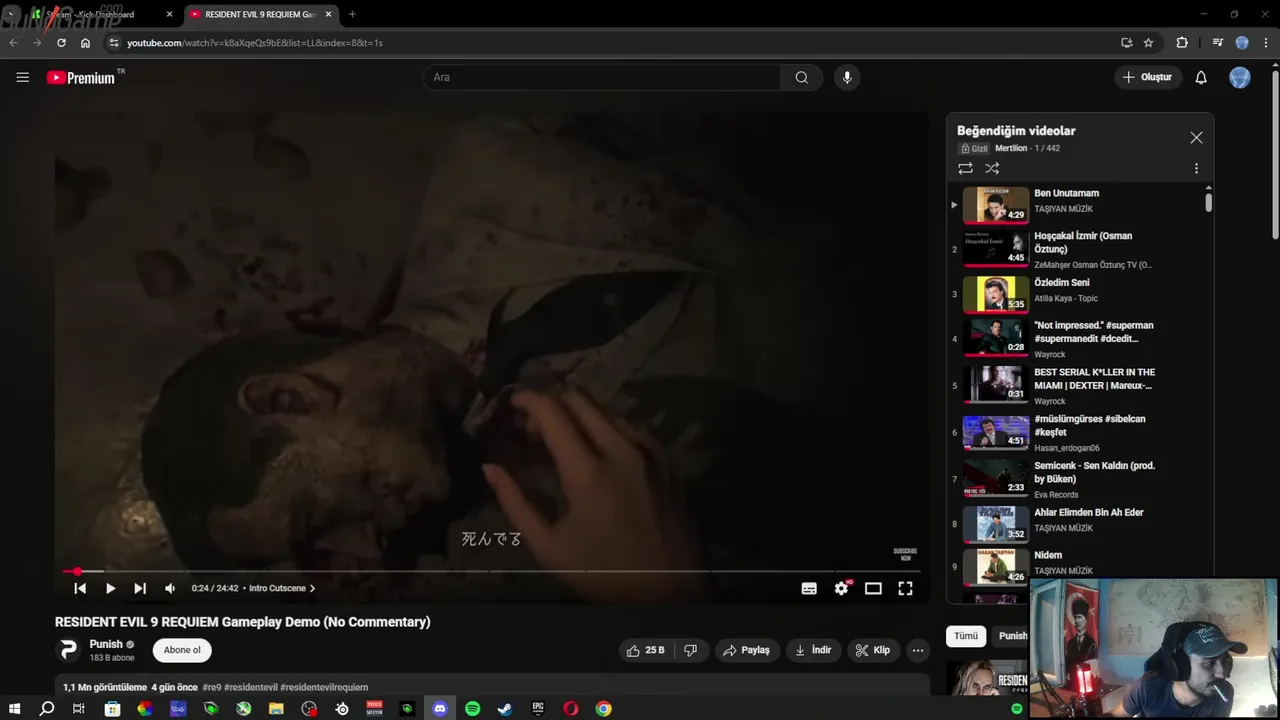
Task: Create a clip with the Klip button
Action: point(873,650)
